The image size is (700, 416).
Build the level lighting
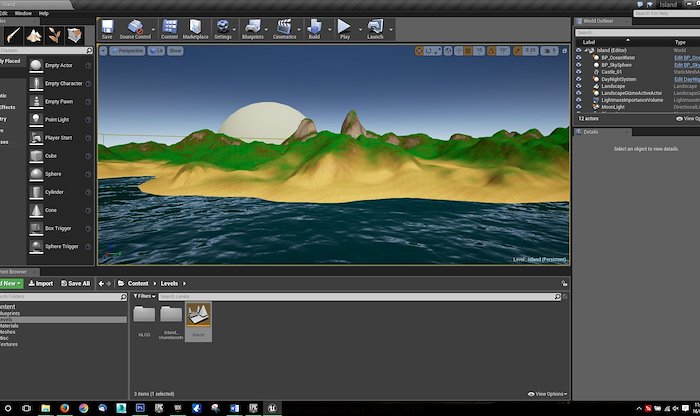click(x=314, y=29)
